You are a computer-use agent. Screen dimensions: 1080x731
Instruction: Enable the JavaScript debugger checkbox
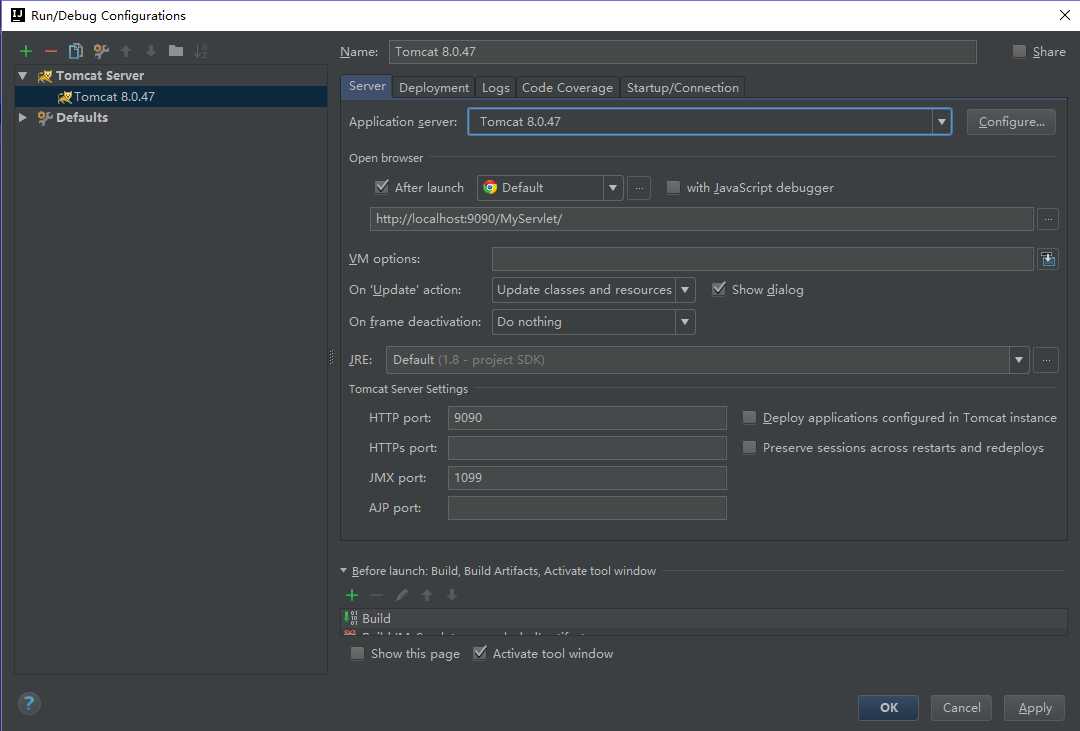pyautogui.click(x=674, y=187)
